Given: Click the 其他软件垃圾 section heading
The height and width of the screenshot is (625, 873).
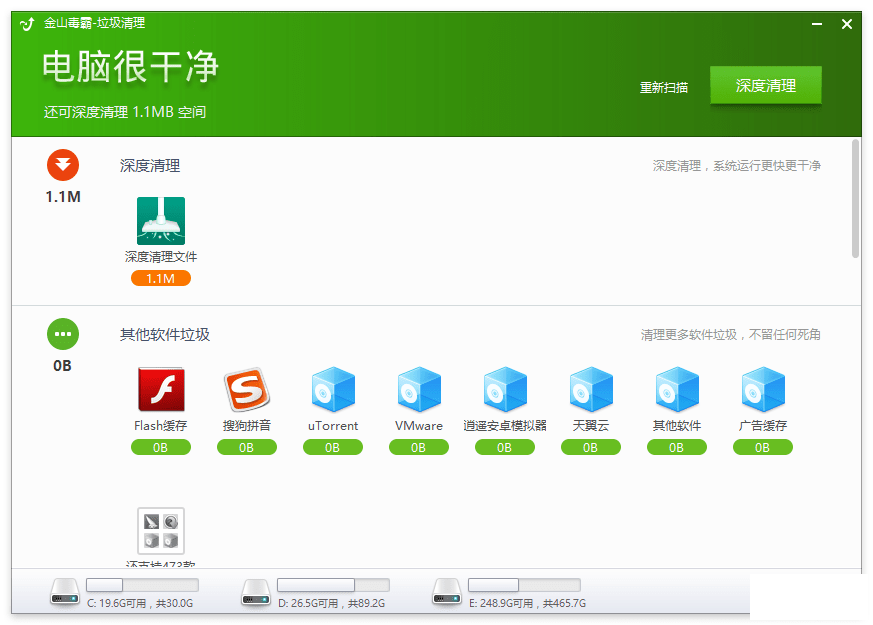Looking at the screenshot, I should (165, 334).
